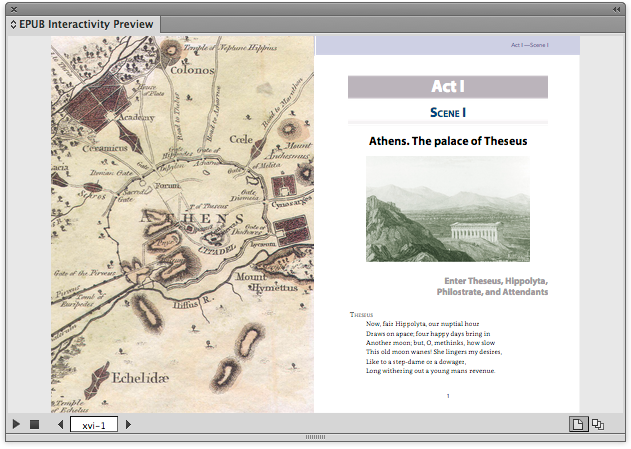Click the temple landscape engraving
The image size is (631, 449).
(447, 208)
